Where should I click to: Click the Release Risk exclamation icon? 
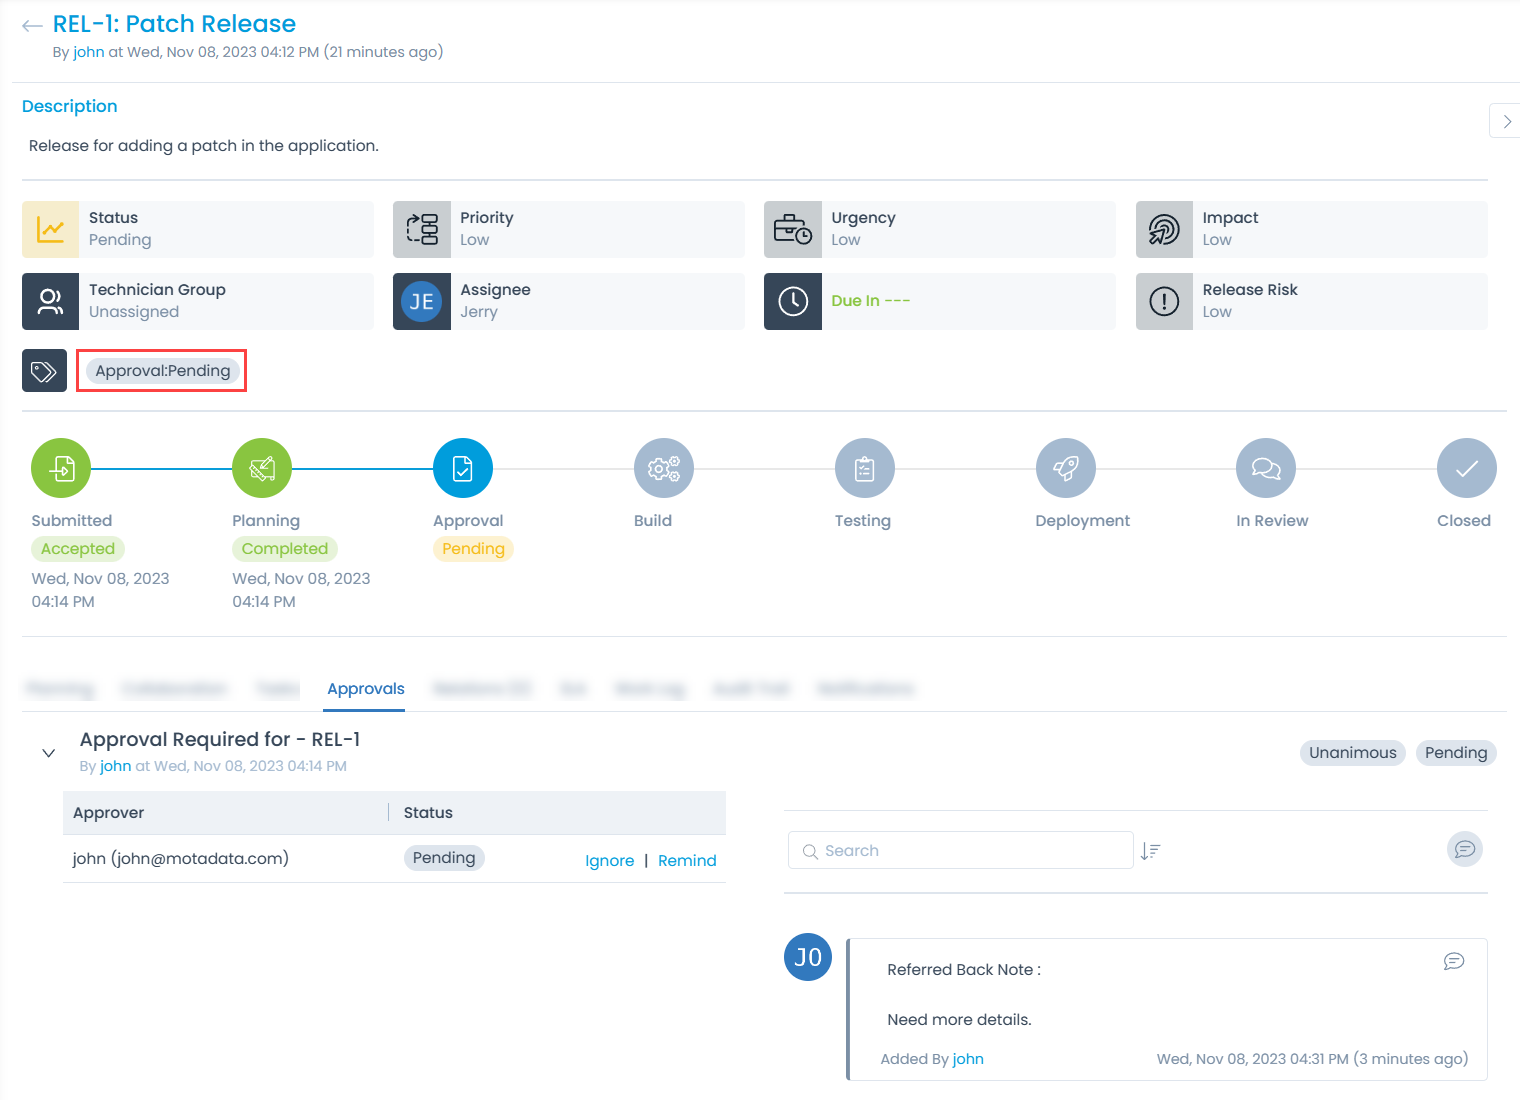point(1164,301)
